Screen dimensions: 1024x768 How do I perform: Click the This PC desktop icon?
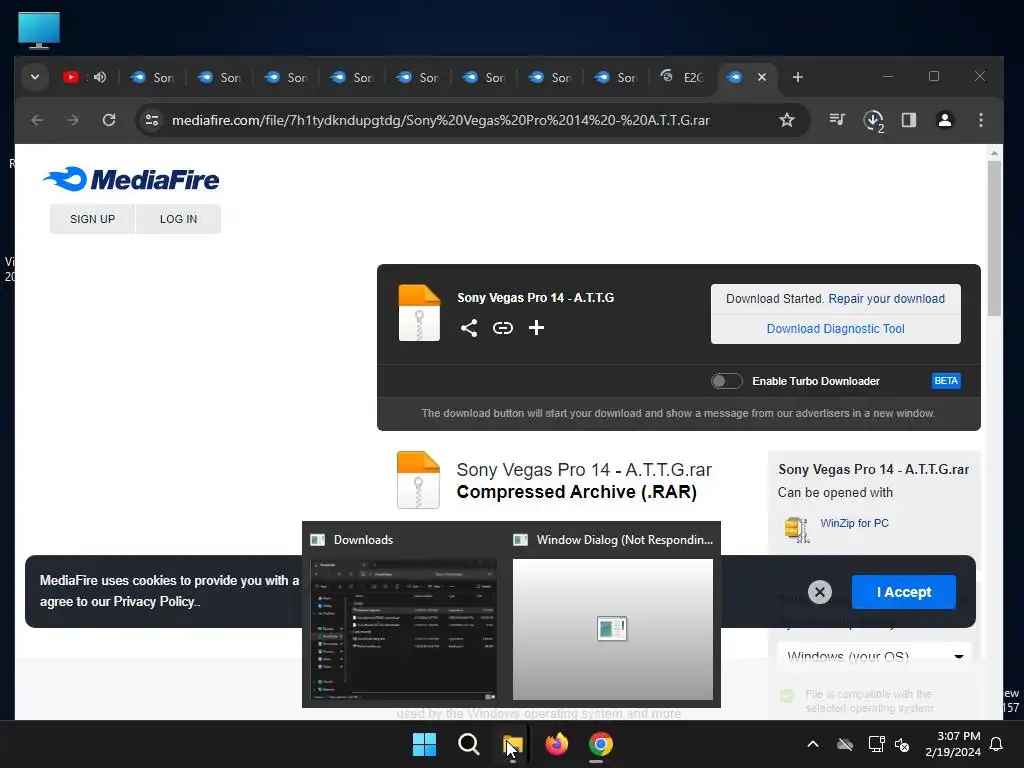[x=39, y=30]
